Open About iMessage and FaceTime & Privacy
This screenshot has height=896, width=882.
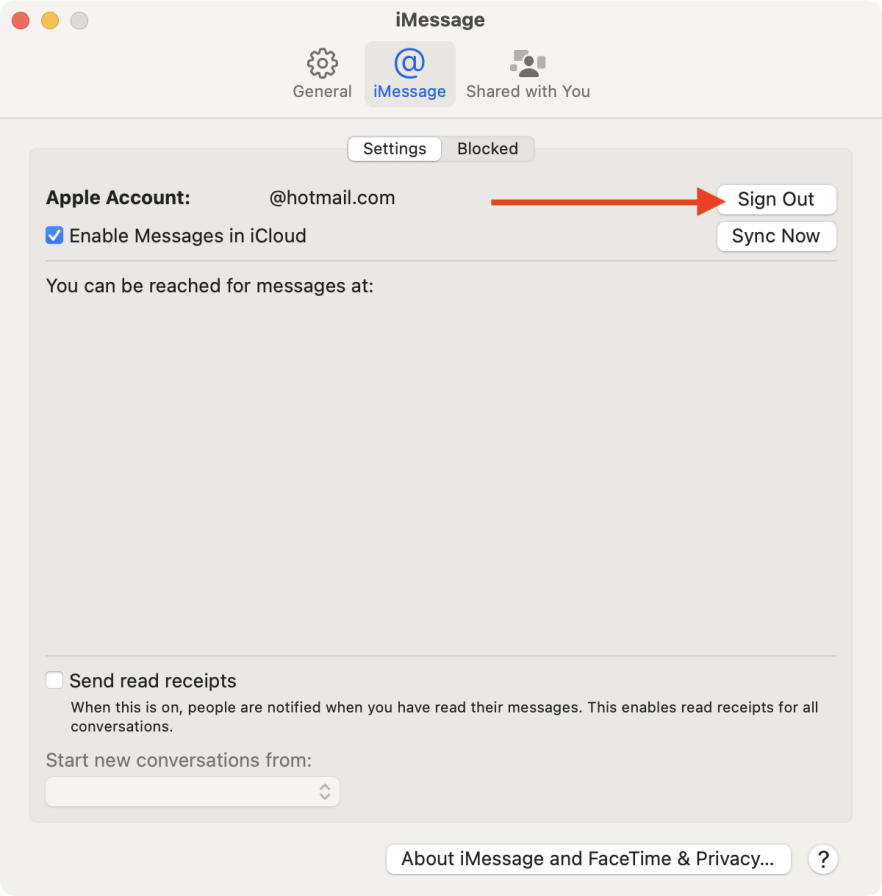pyautogui.click(x=588, y=858)
